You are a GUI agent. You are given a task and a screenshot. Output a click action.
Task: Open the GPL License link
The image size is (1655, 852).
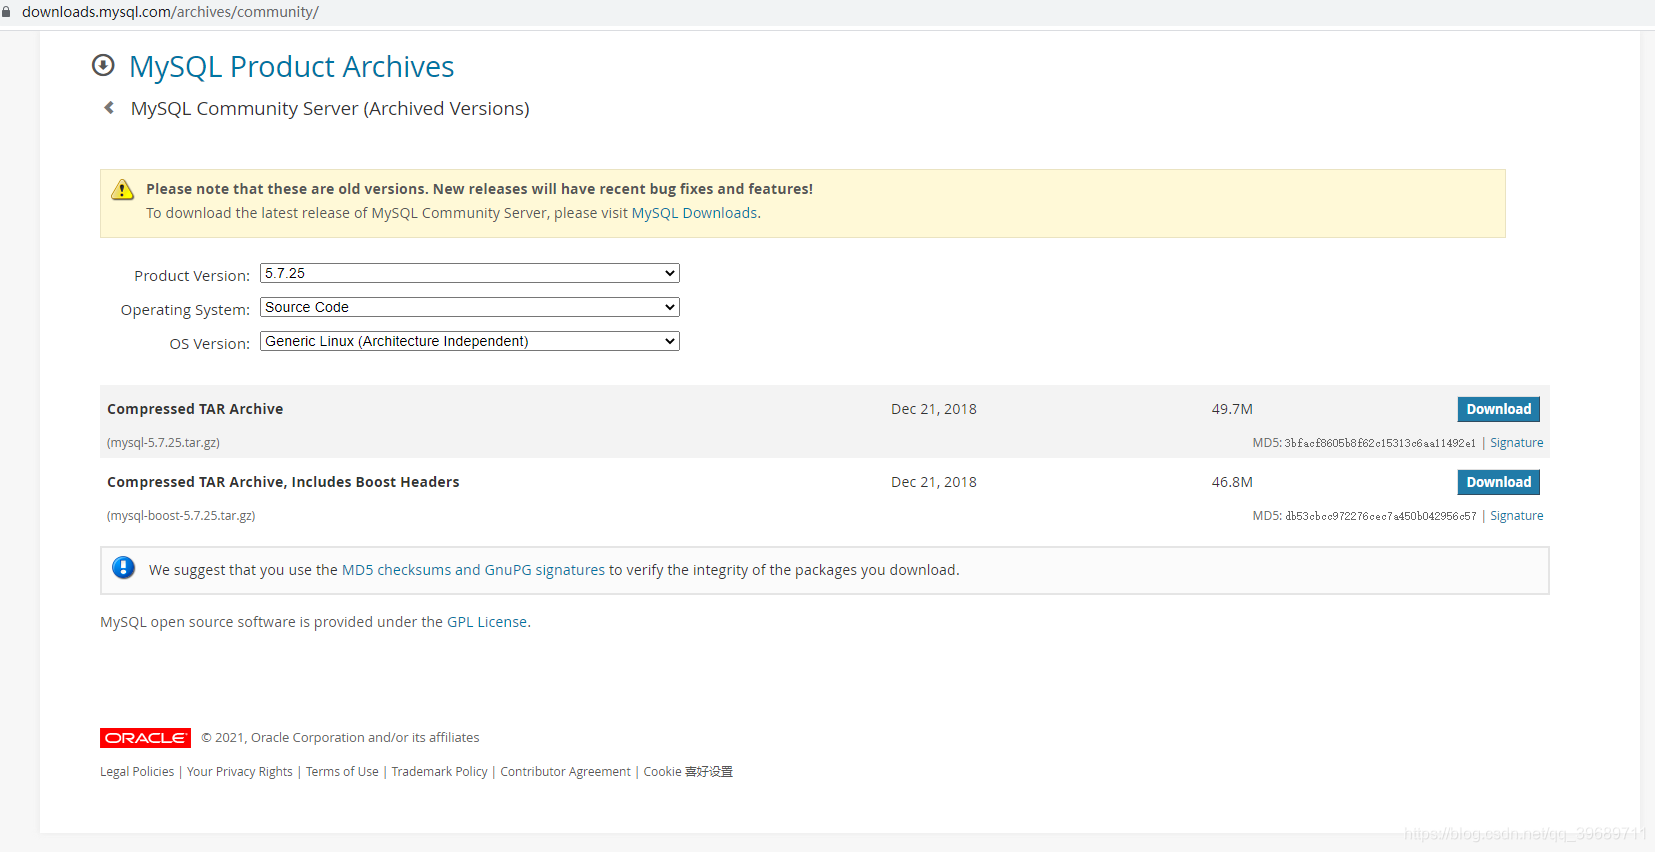point(487,622)
